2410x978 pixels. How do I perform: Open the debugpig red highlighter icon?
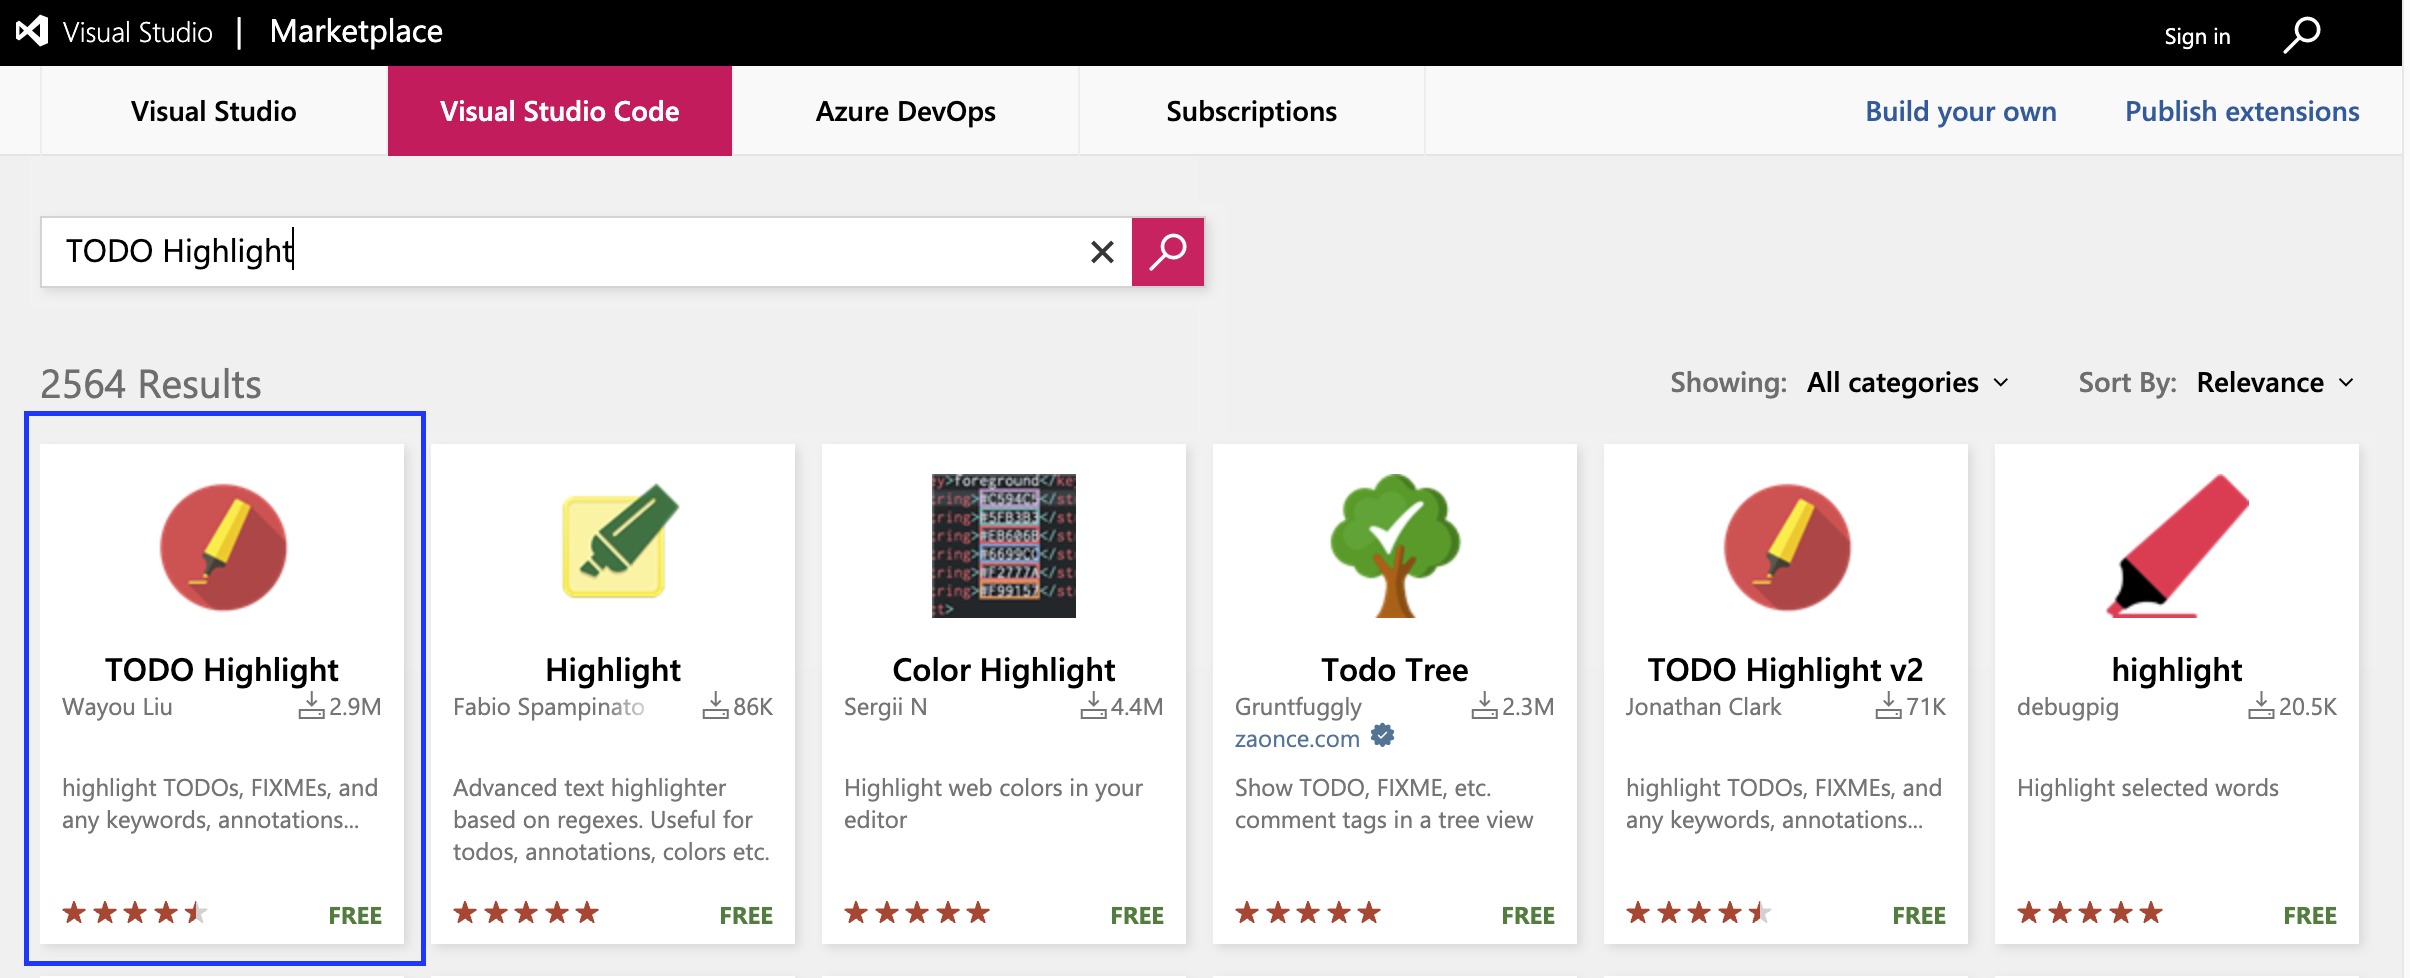click(2178, 546)
